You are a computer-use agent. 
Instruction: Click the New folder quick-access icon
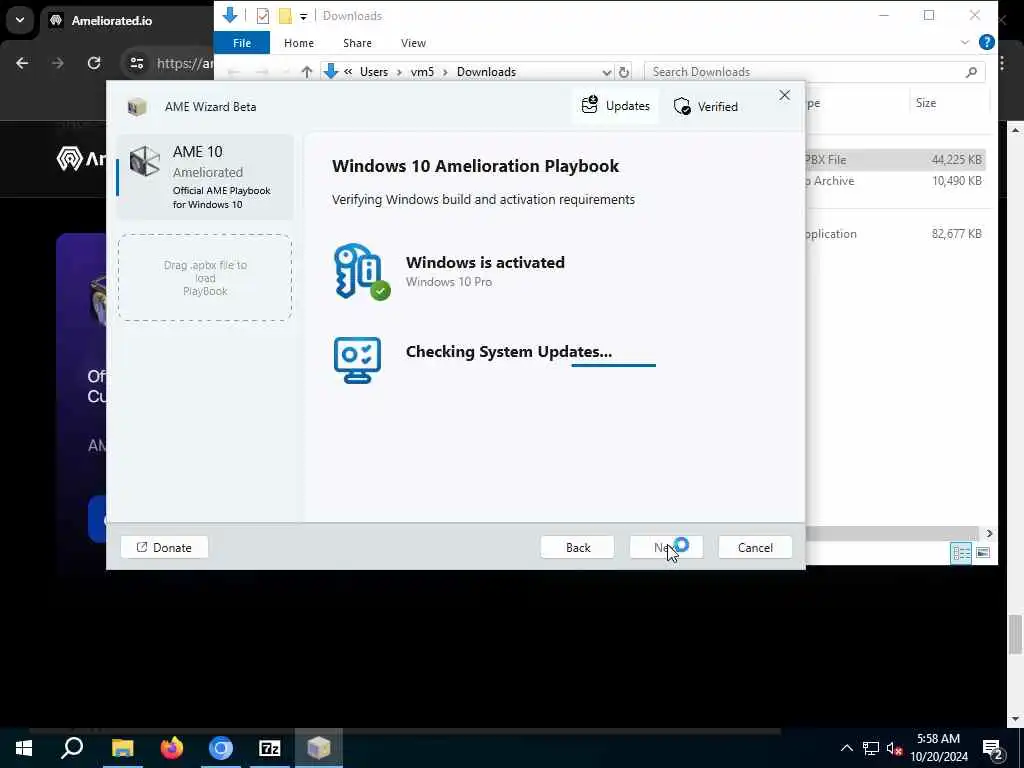pos(285,16)
